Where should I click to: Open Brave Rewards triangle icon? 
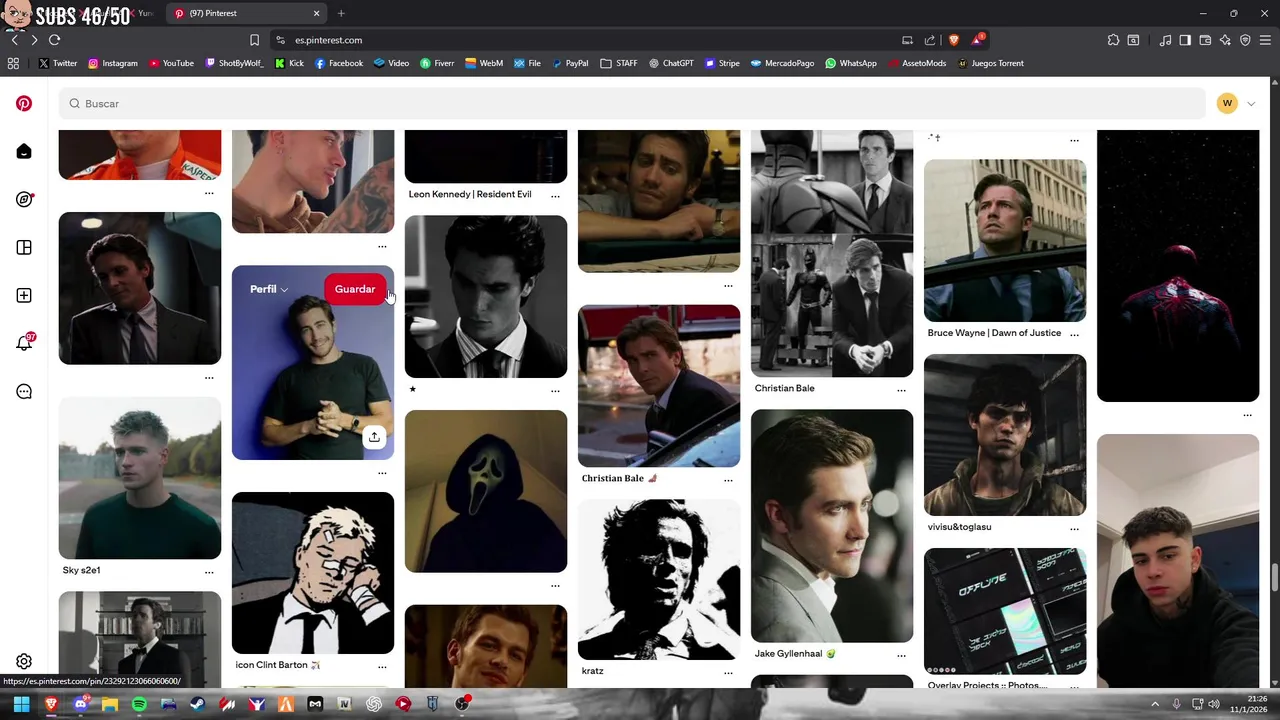pos(977,40)
